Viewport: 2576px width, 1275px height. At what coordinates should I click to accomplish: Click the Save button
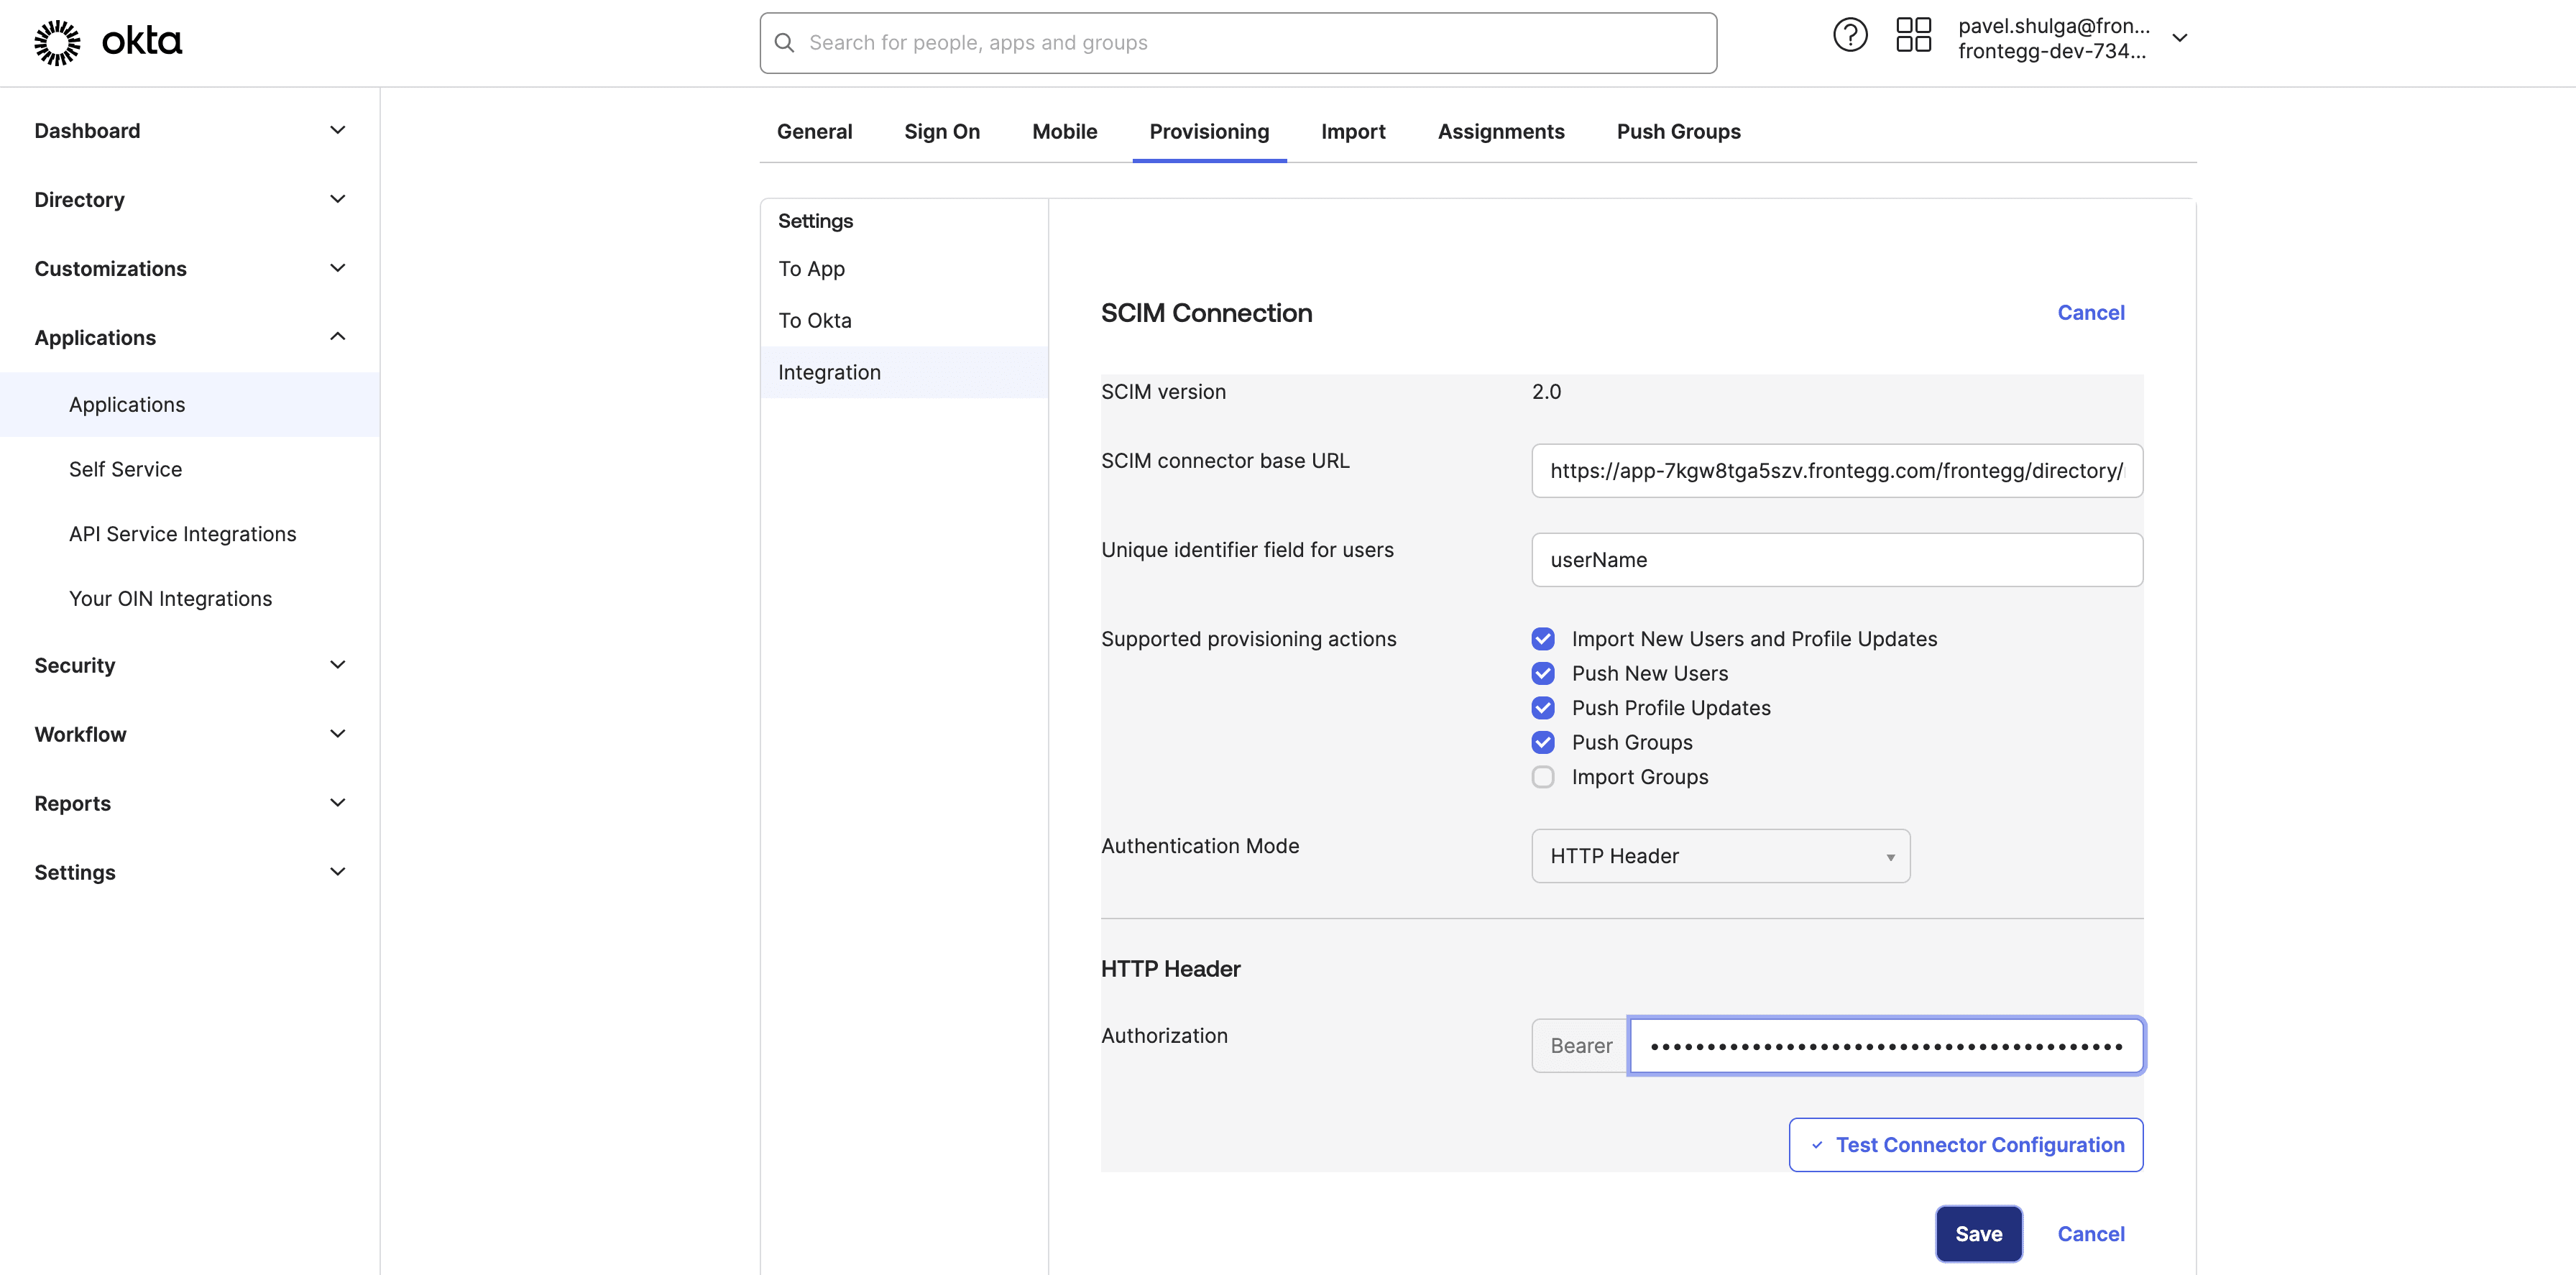(x=1978, y=1234)
